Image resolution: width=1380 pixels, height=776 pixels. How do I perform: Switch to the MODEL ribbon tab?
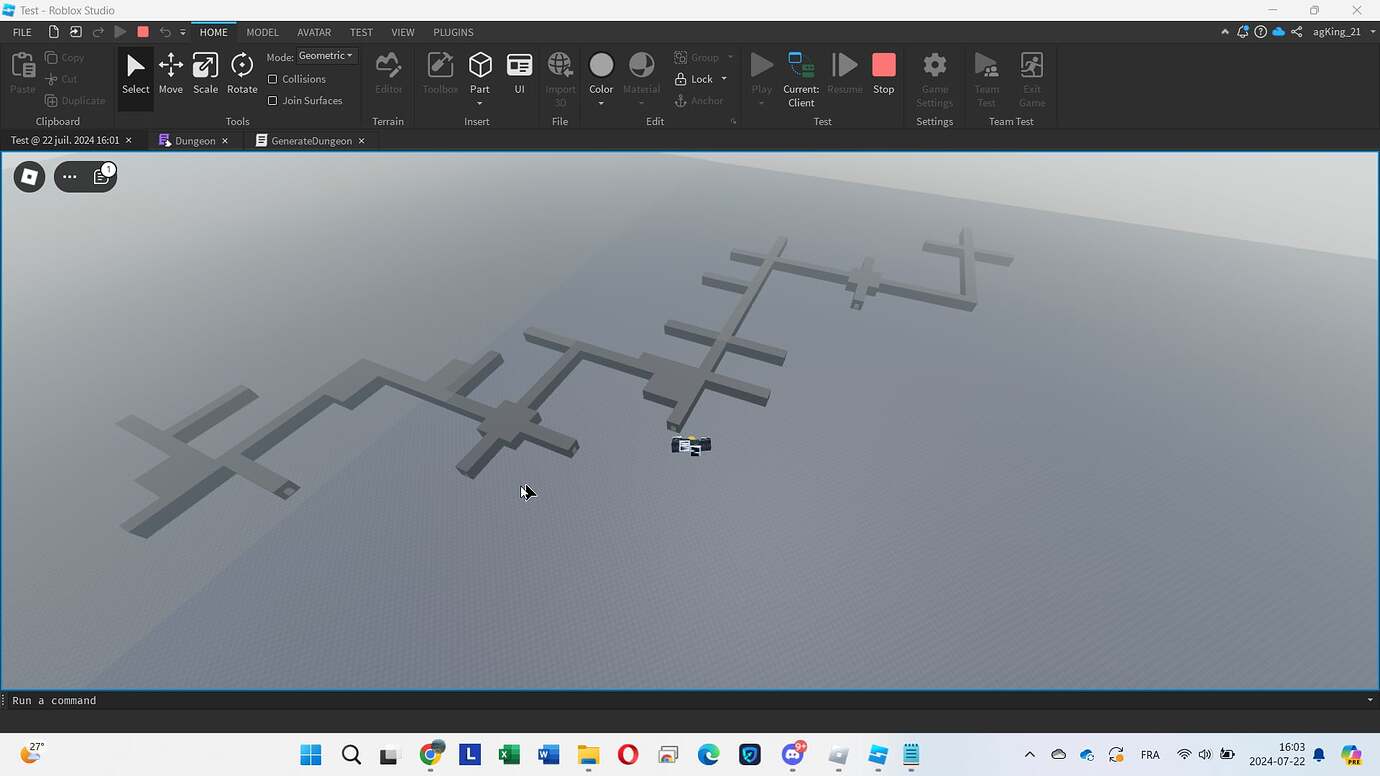pyautogui.click(x=262, y=31)
